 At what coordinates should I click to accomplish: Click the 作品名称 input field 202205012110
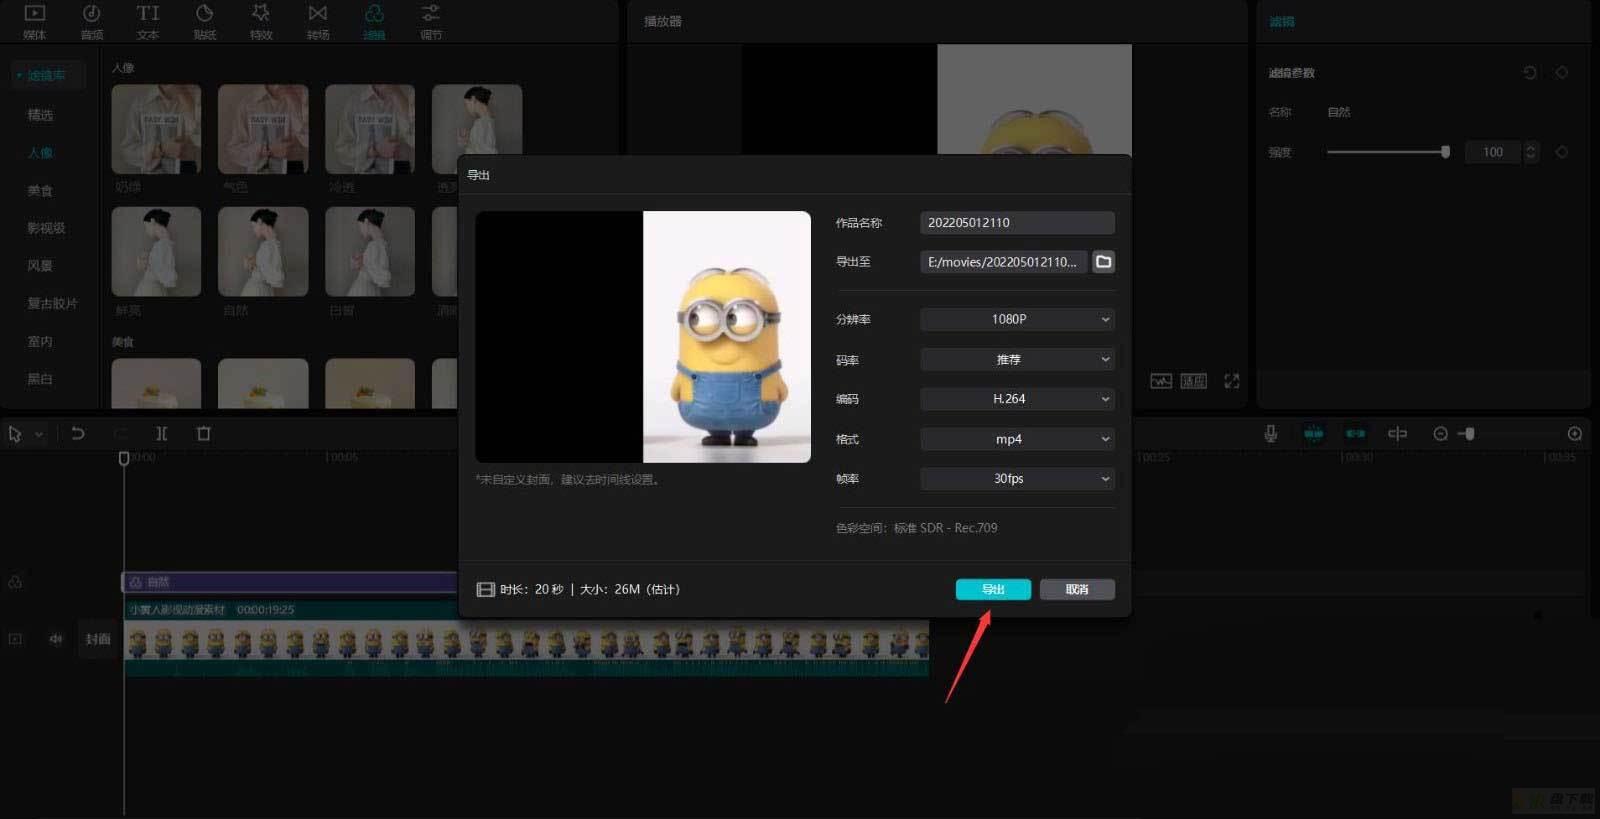[x=1017, y=222]
